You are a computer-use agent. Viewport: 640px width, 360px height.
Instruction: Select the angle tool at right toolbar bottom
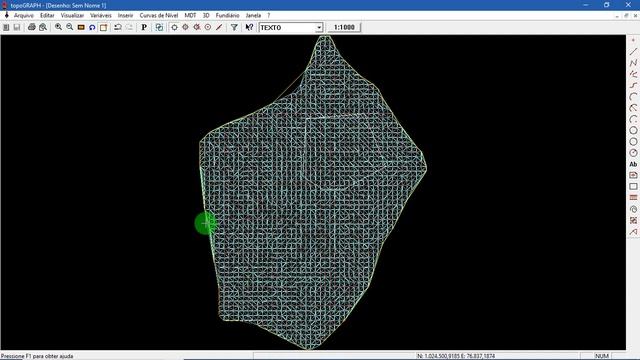(633, 232)
